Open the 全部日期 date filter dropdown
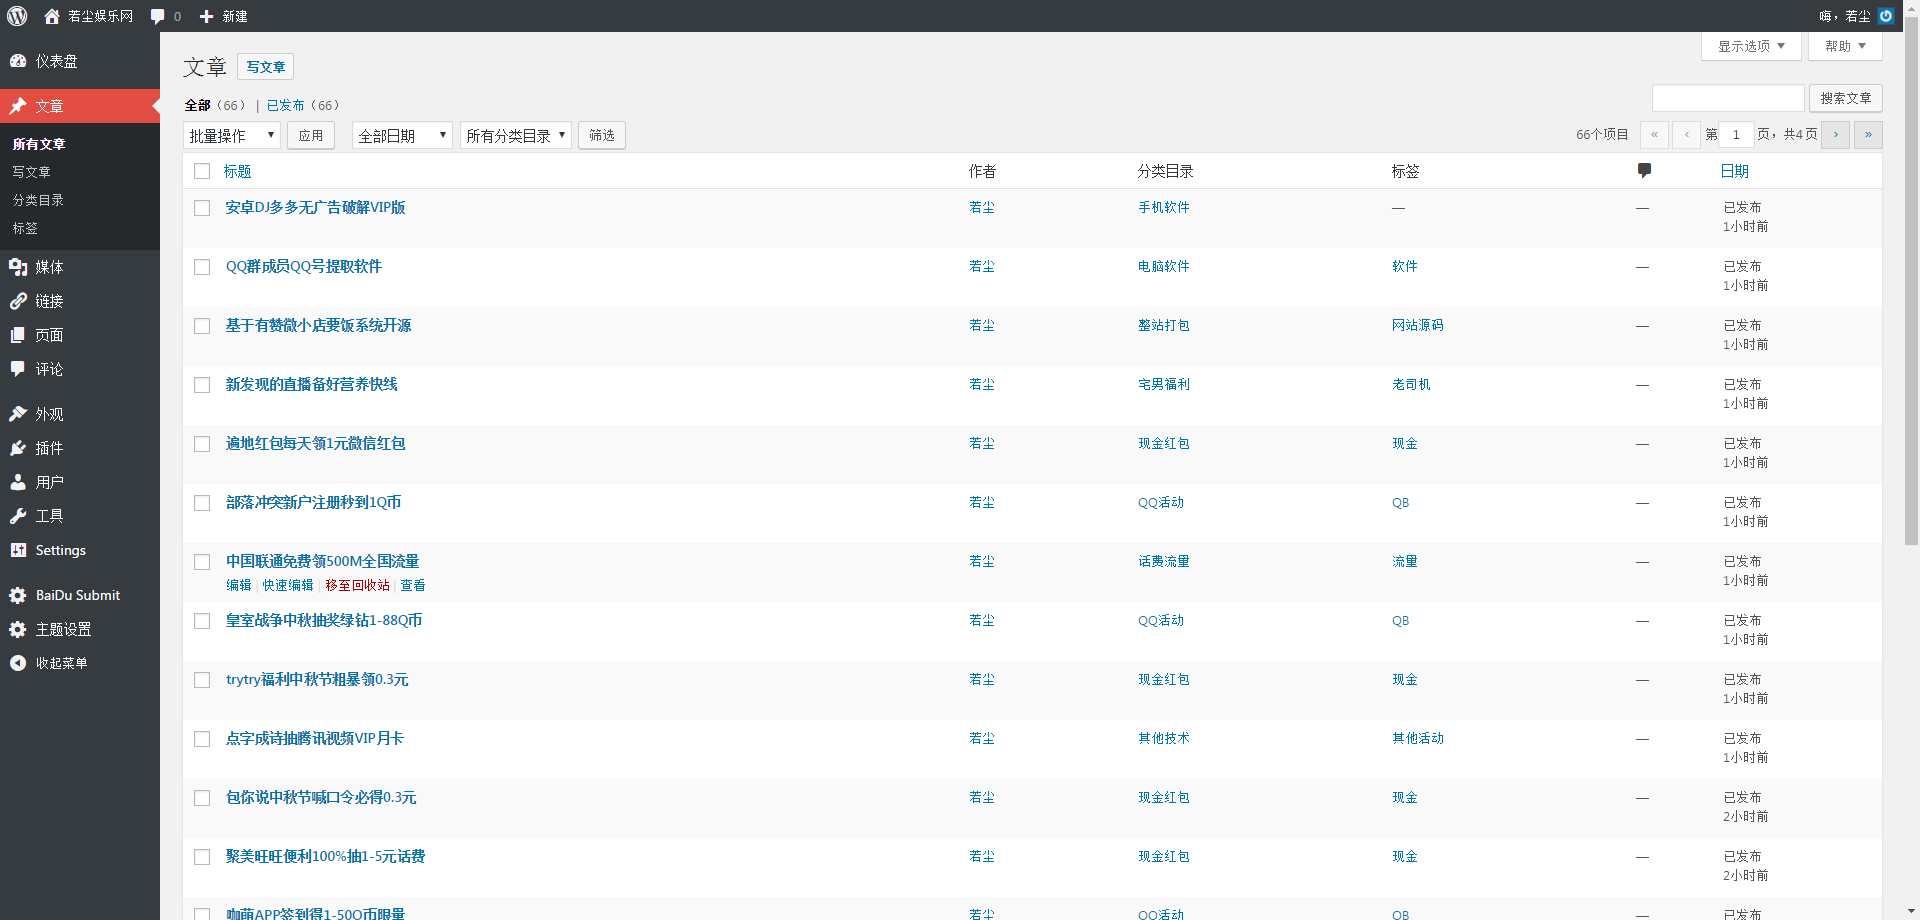Image resolution: width=1920 pixels, height=920 pixels. click(402, 135)
